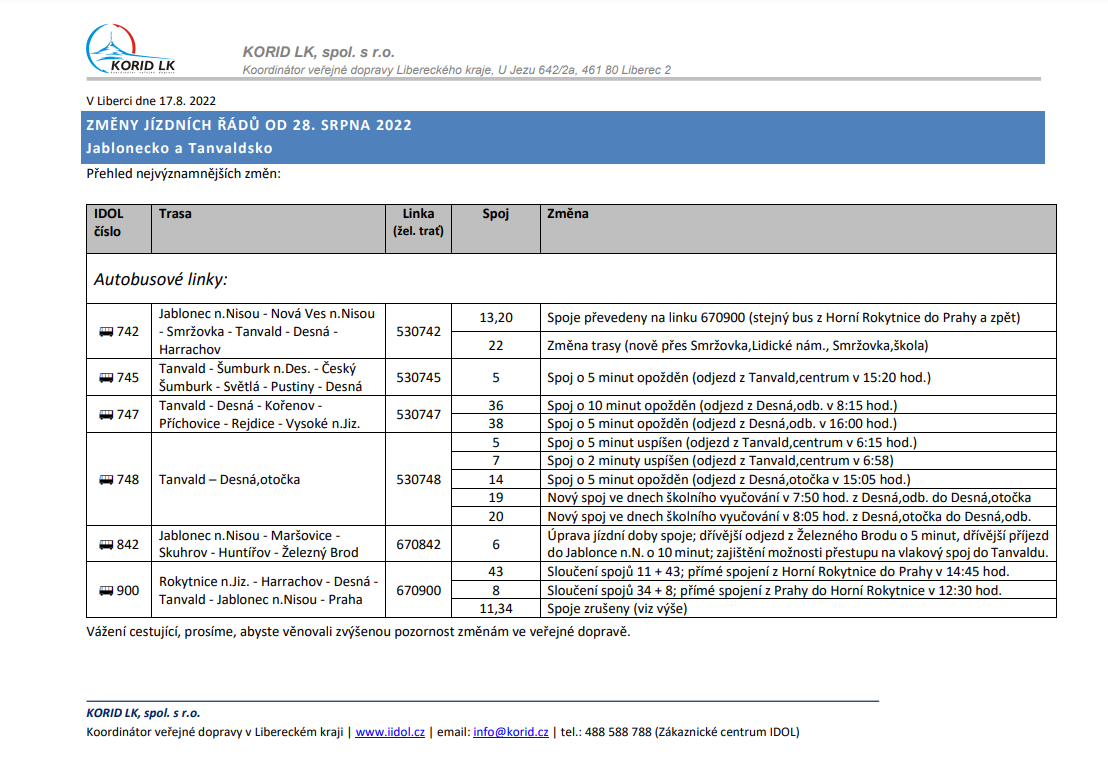Click the phone number 'tel.: 488 588 788'
The image size is (1108, 778).
(606, 732)
